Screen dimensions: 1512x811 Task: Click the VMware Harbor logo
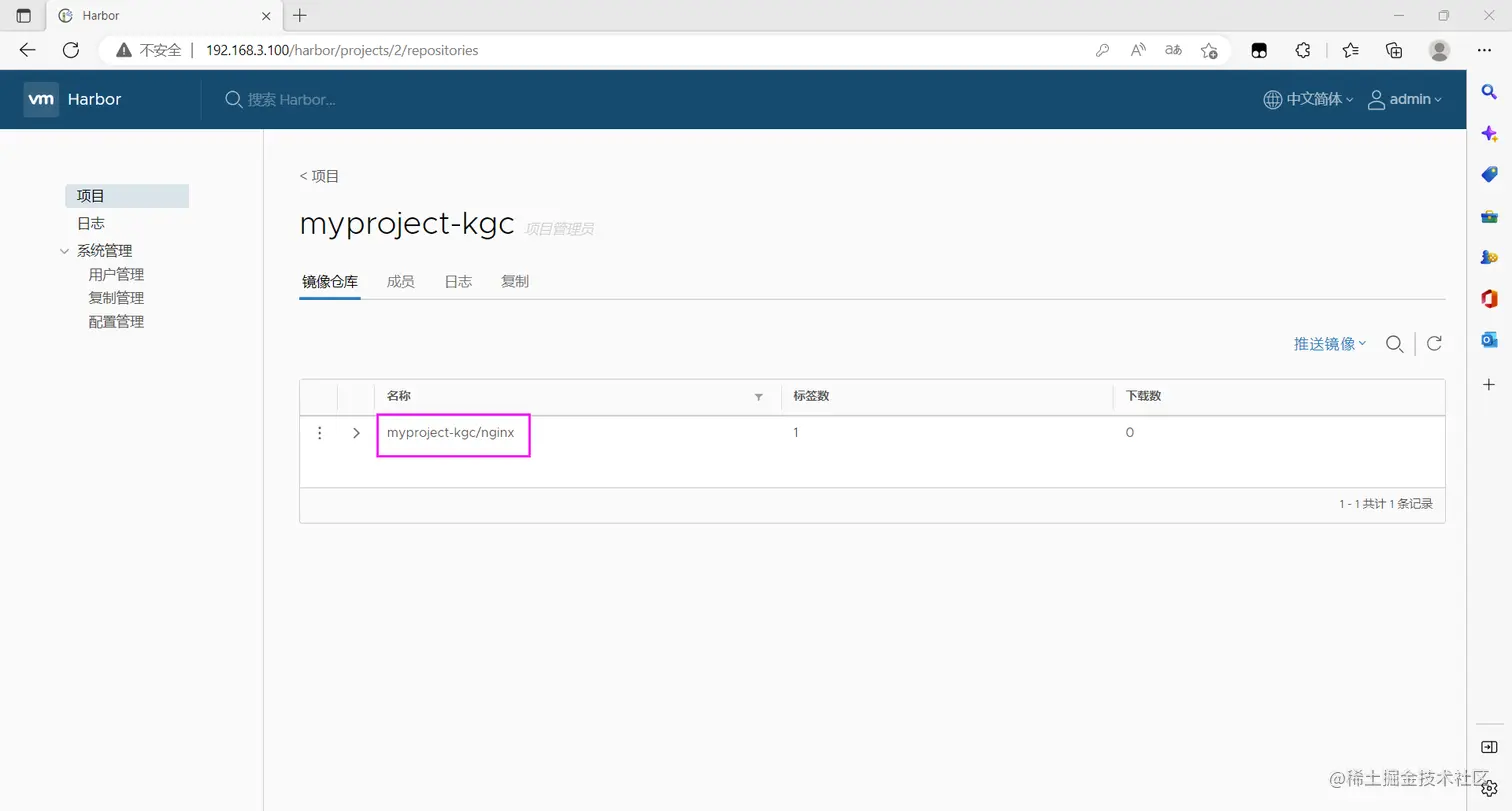[x=41, y=99]
